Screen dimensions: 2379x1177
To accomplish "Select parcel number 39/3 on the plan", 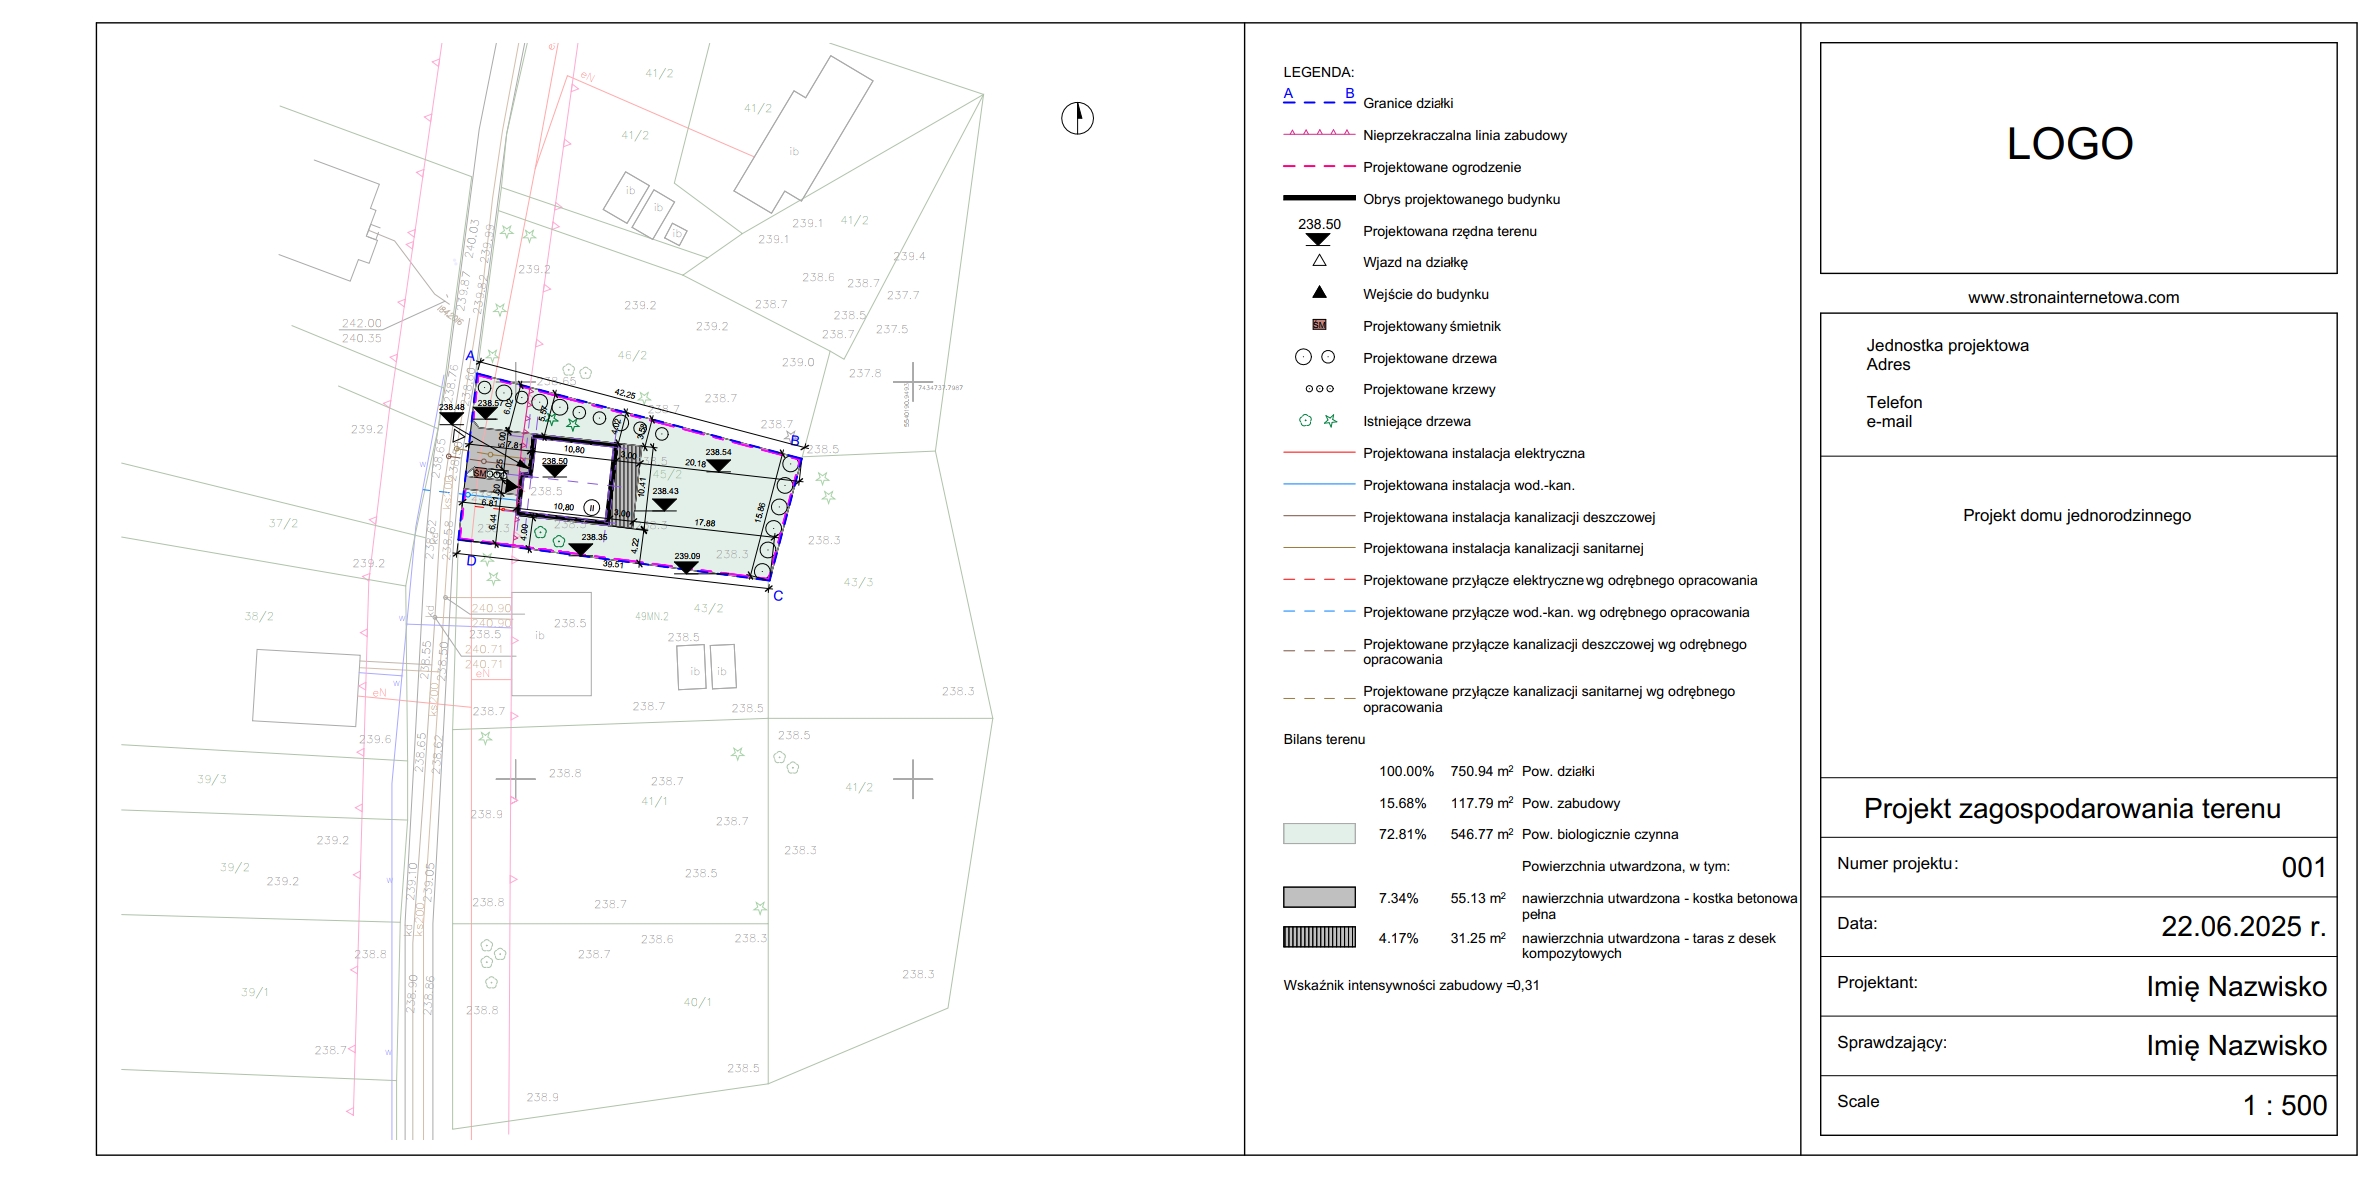I will (x=212, y=779).
